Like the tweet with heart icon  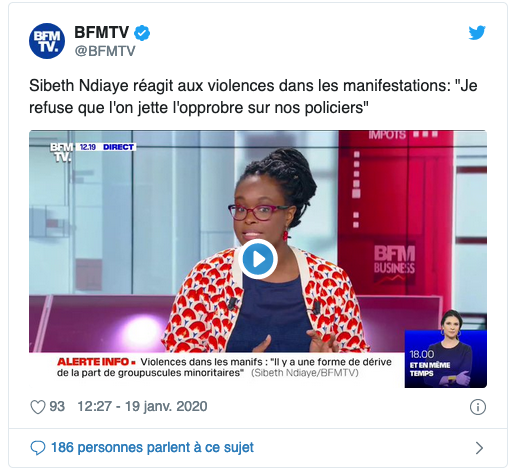pyautogui.click(x=38, y=407)
